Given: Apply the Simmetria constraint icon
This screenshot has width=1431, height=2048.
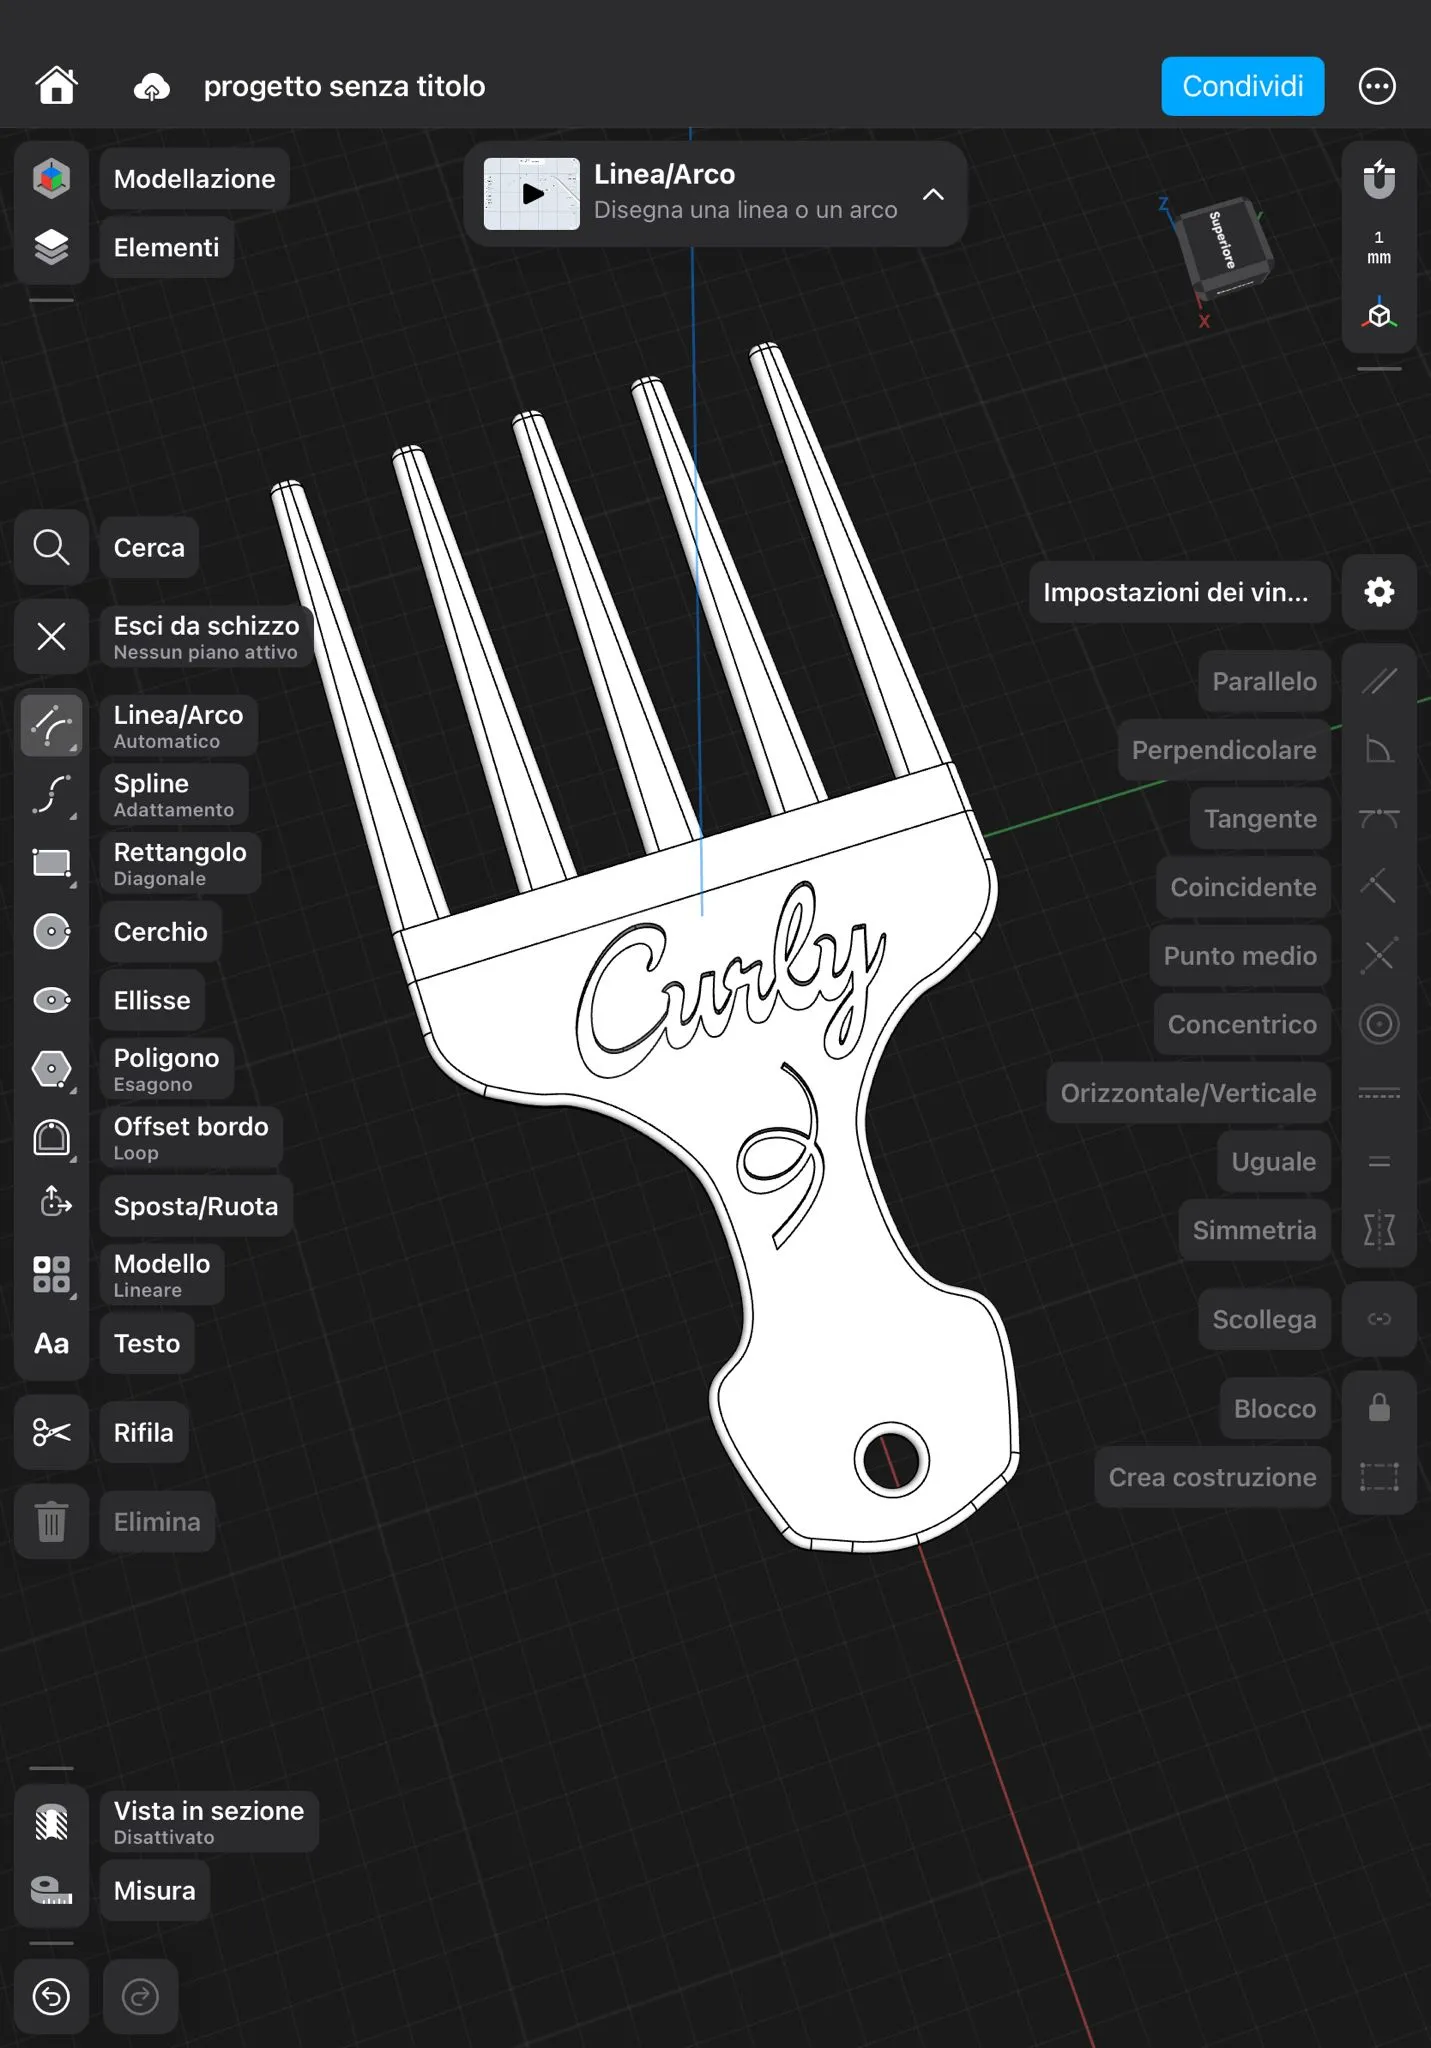Looking at the screenshot, I should coord(1379,1230).
